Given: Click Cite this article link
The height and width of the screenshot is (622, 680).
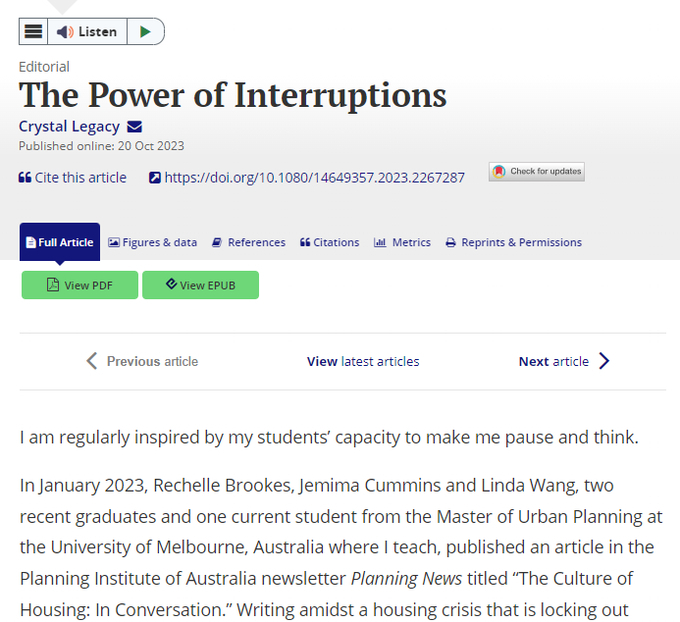Looking at the screenshot, I should (x=73, y=177).
